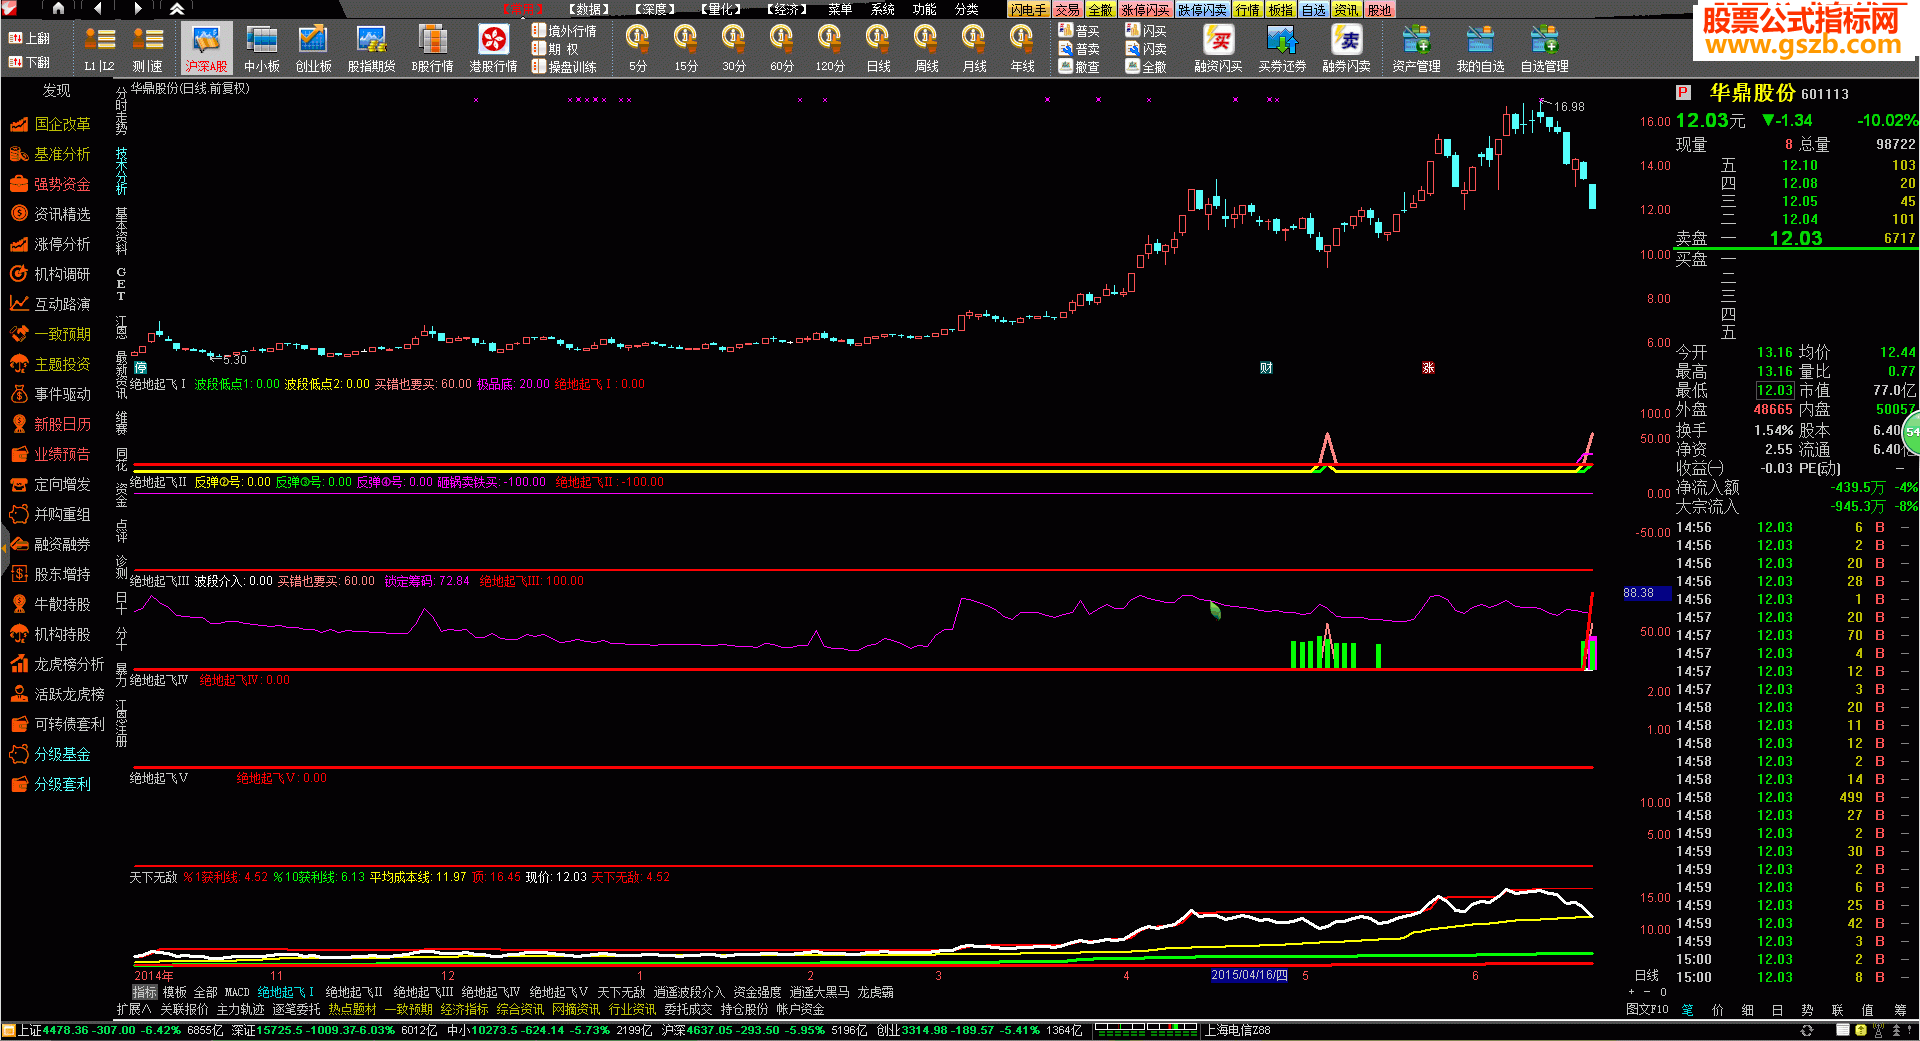
Task: Switch chart to 日线 period icon
Action: pos(878,48)
